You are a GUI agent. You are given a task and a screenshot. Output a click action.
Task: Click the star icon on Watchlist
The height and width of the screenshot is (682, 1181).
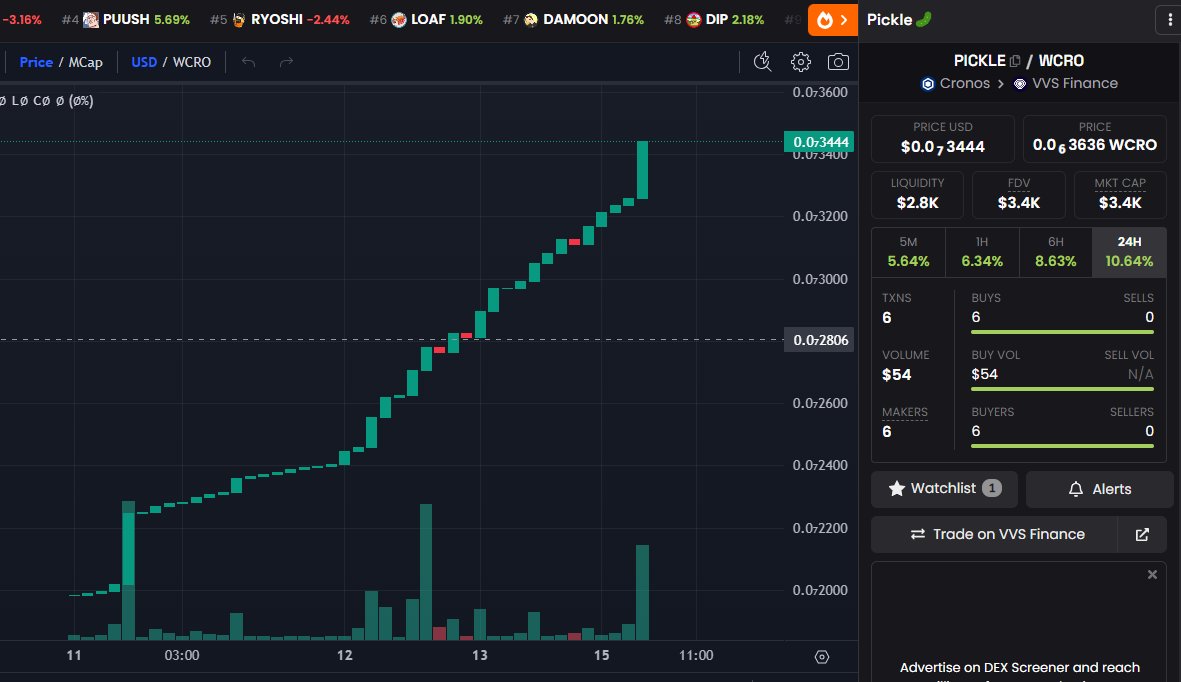896,488
